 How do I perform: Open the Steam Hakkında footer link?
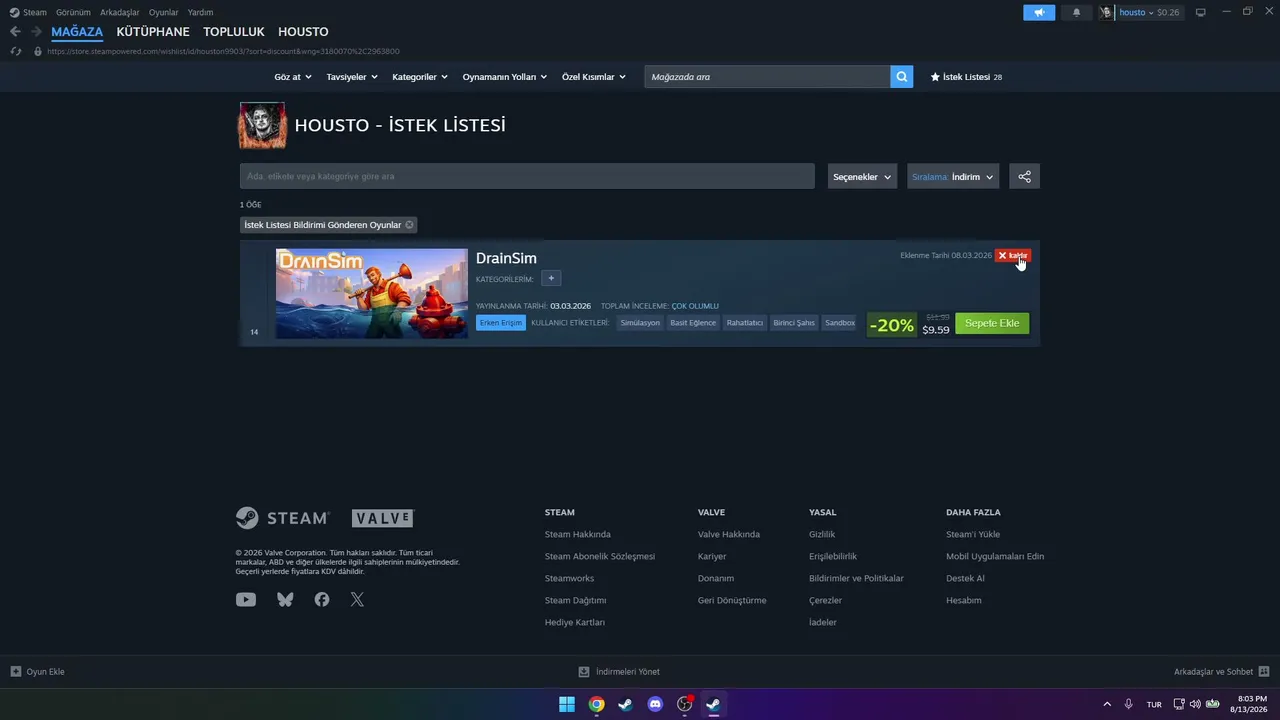[578, 534]
